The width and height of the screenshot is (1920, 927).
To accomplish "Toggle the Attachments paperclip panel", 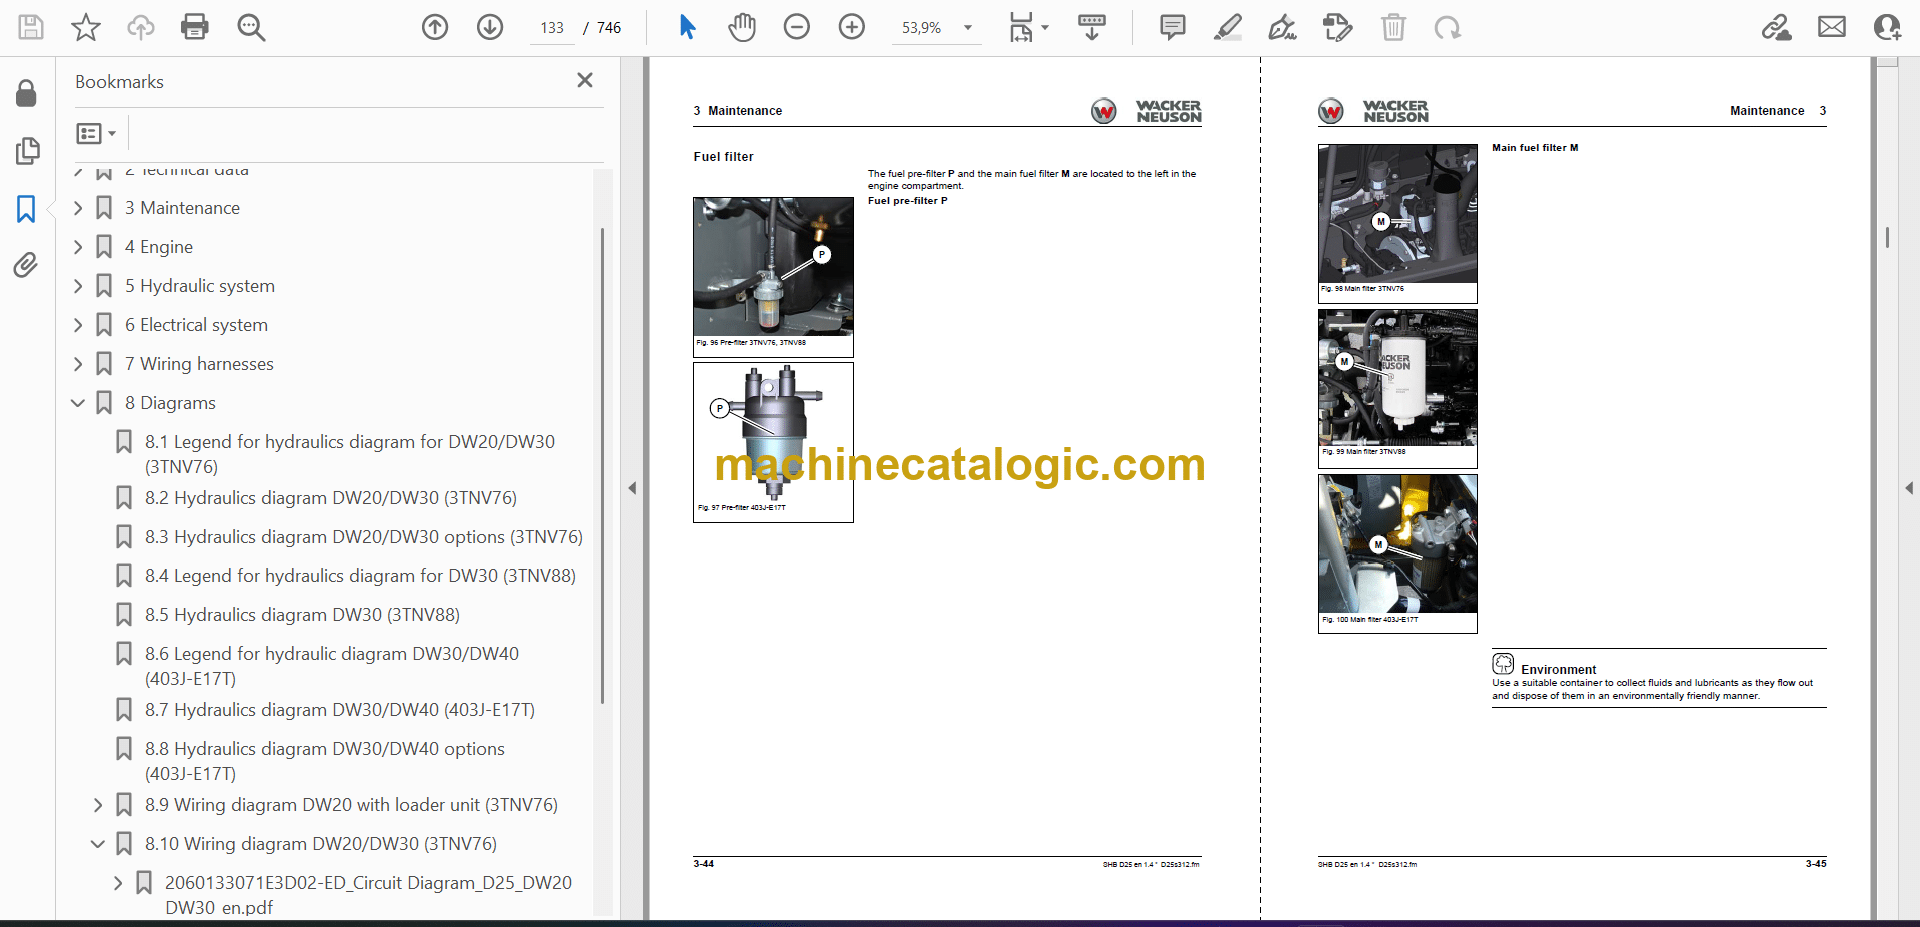I will click(26, 265).
